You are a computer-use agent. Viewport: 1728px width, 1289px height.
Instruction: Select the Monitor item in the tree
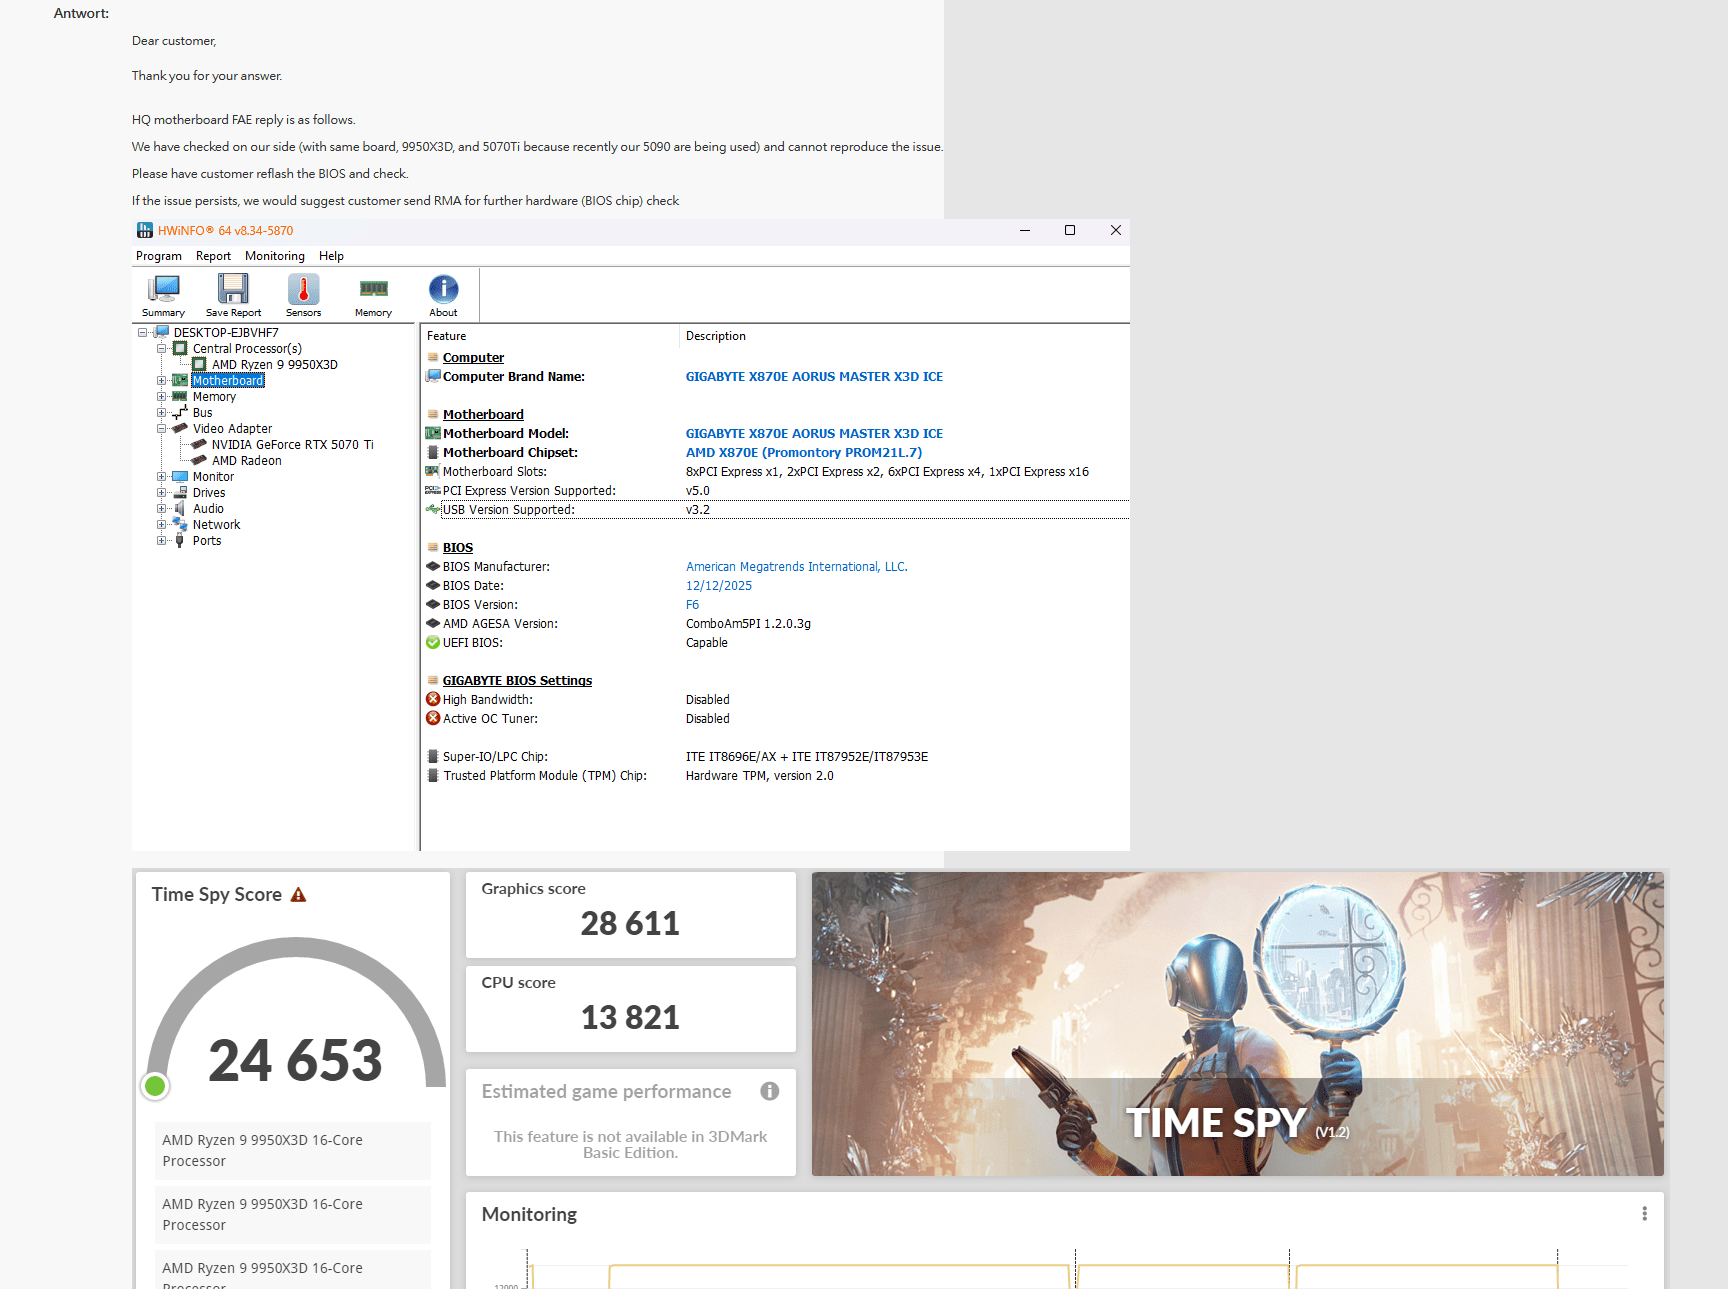tap(213, 477)
